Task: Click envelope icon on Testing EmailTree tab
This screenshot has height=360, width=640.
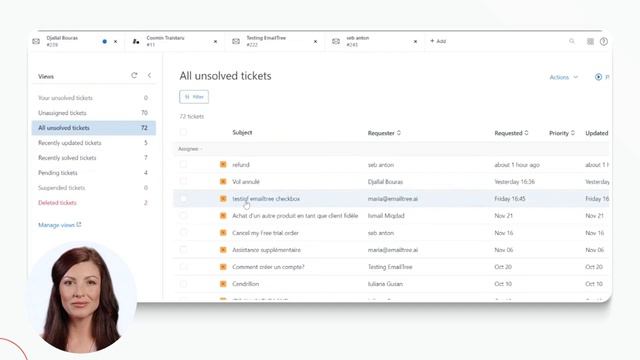Action: [x=236, y=41]
